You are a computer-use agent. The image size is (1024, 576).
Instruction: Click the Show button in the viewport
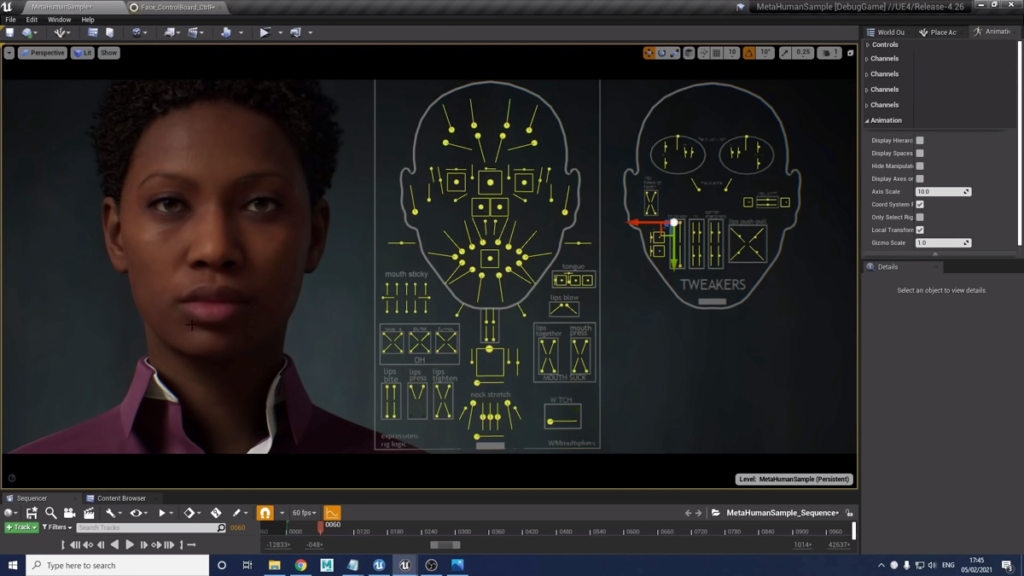pos(107,52)
